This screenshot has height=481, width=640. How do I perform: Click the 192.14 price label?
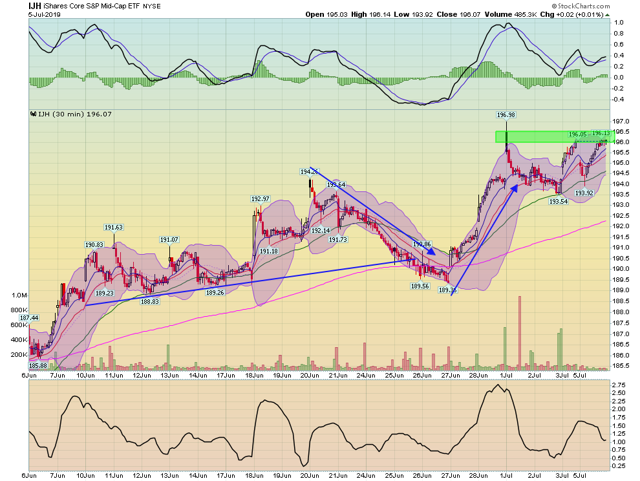[x=320, y=231]
